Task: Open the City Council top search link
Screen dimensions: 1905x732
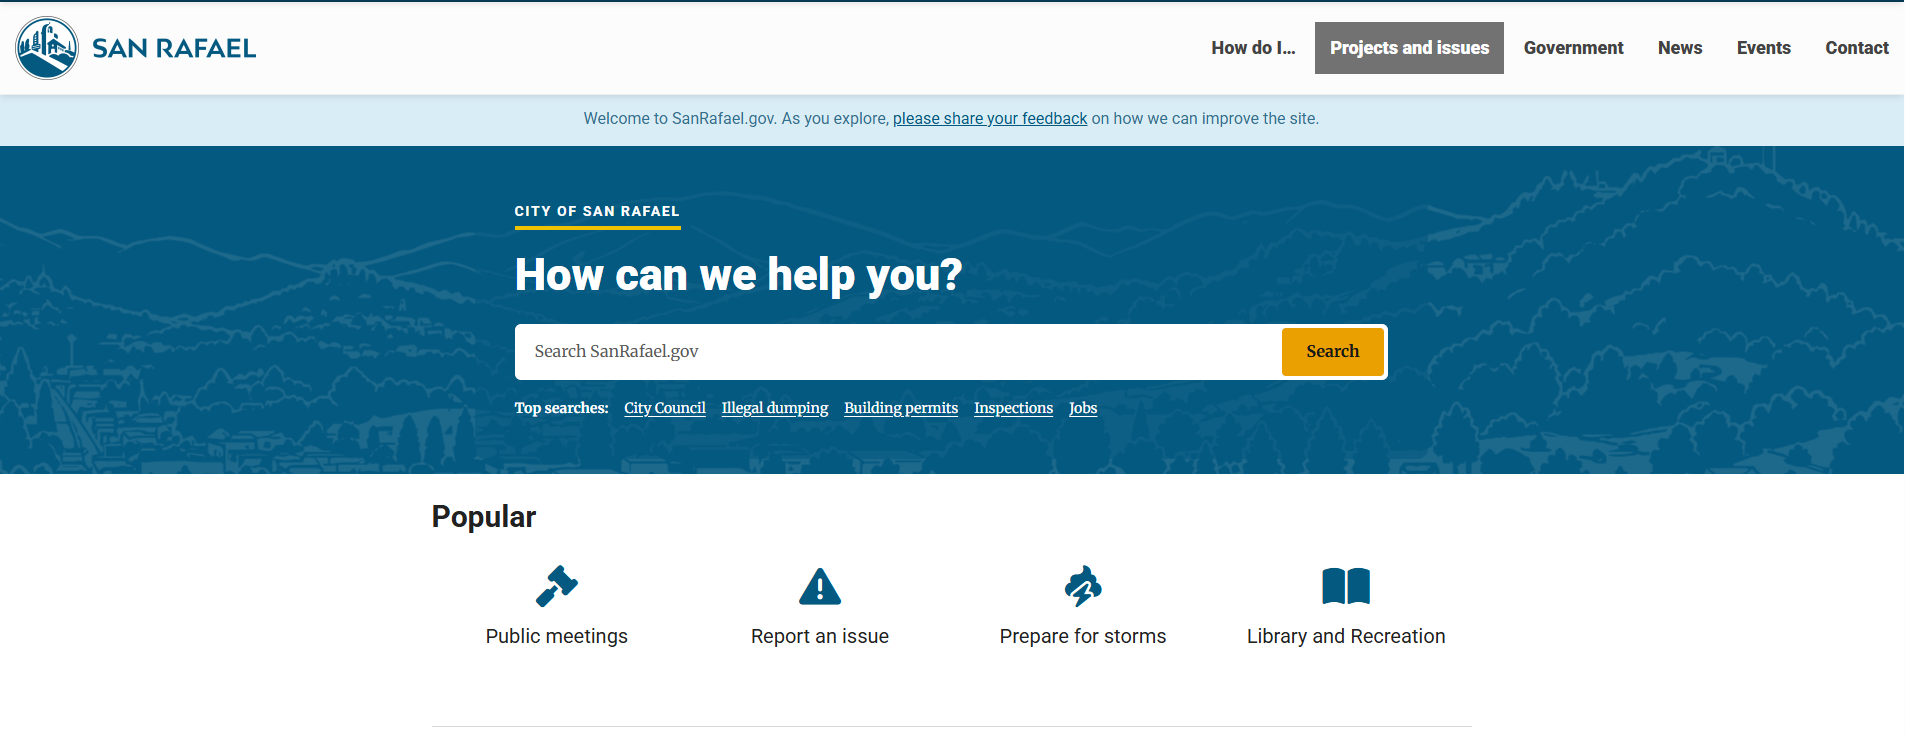Action: (665, 408)
